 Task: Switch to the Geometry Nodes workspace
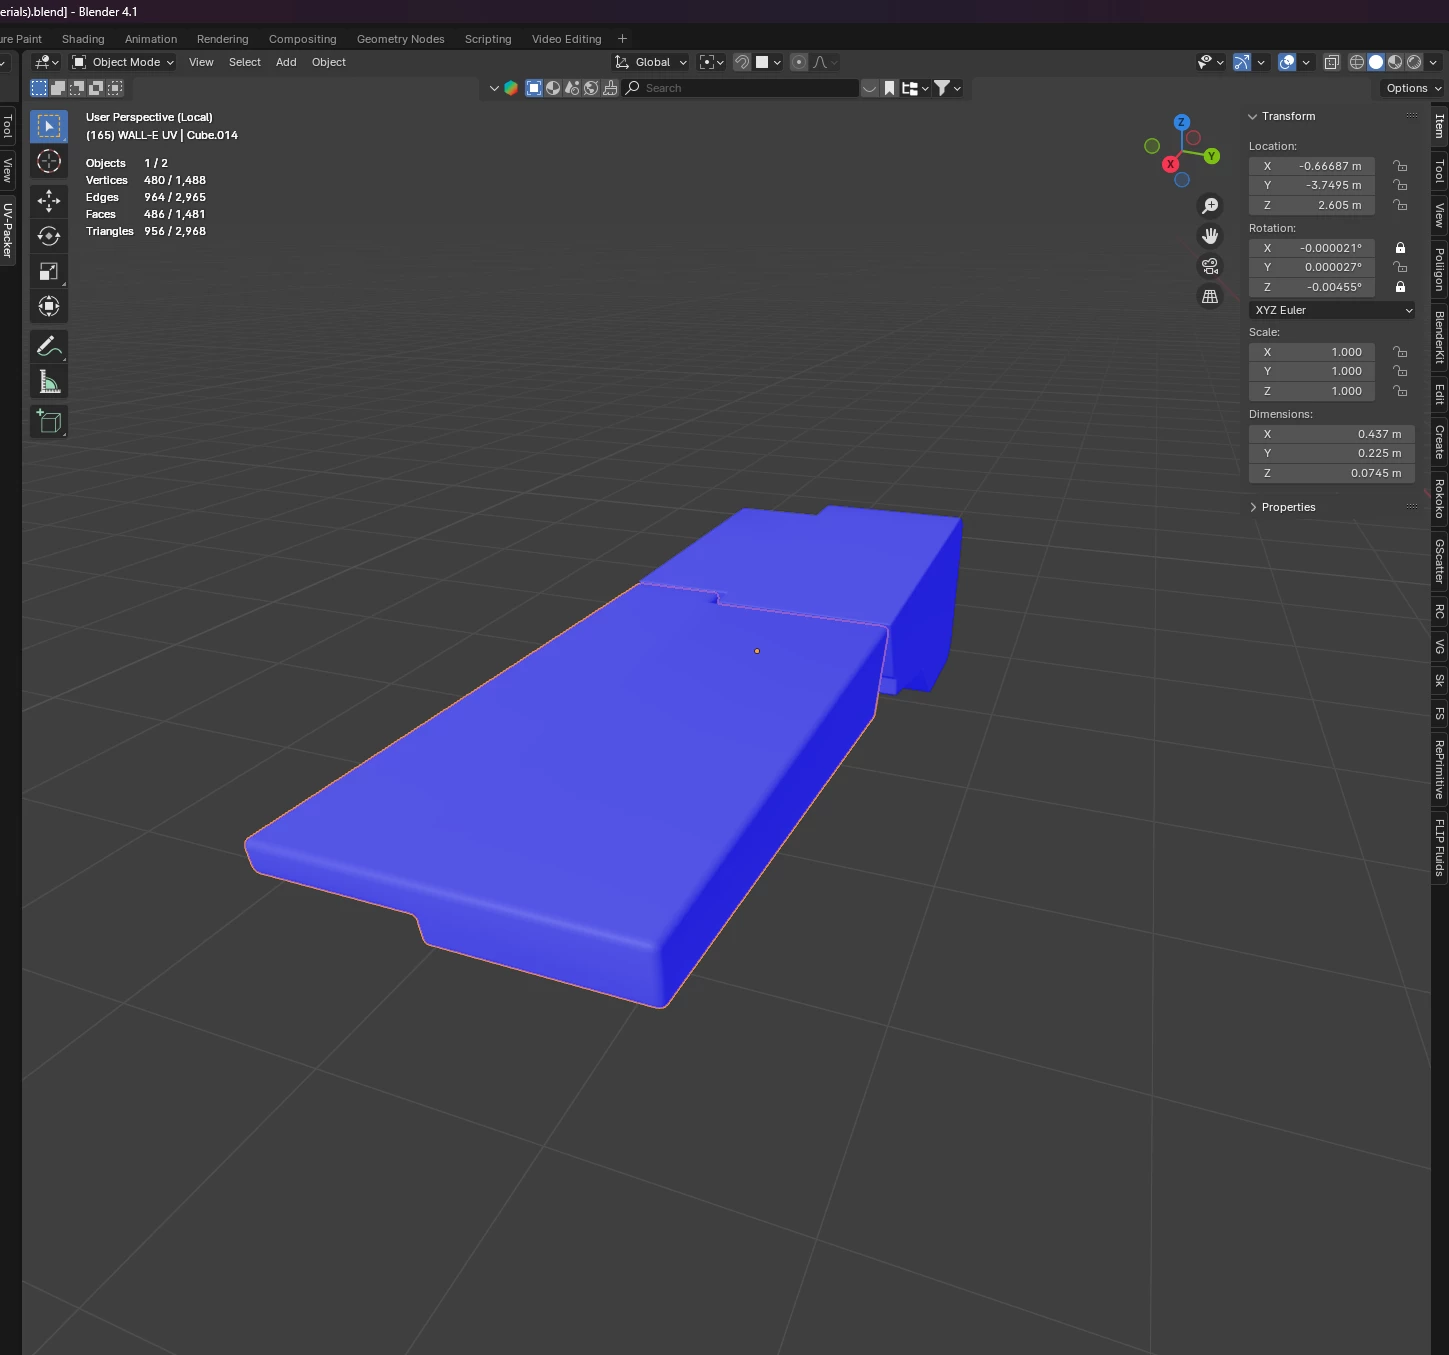tap(400, 39)
